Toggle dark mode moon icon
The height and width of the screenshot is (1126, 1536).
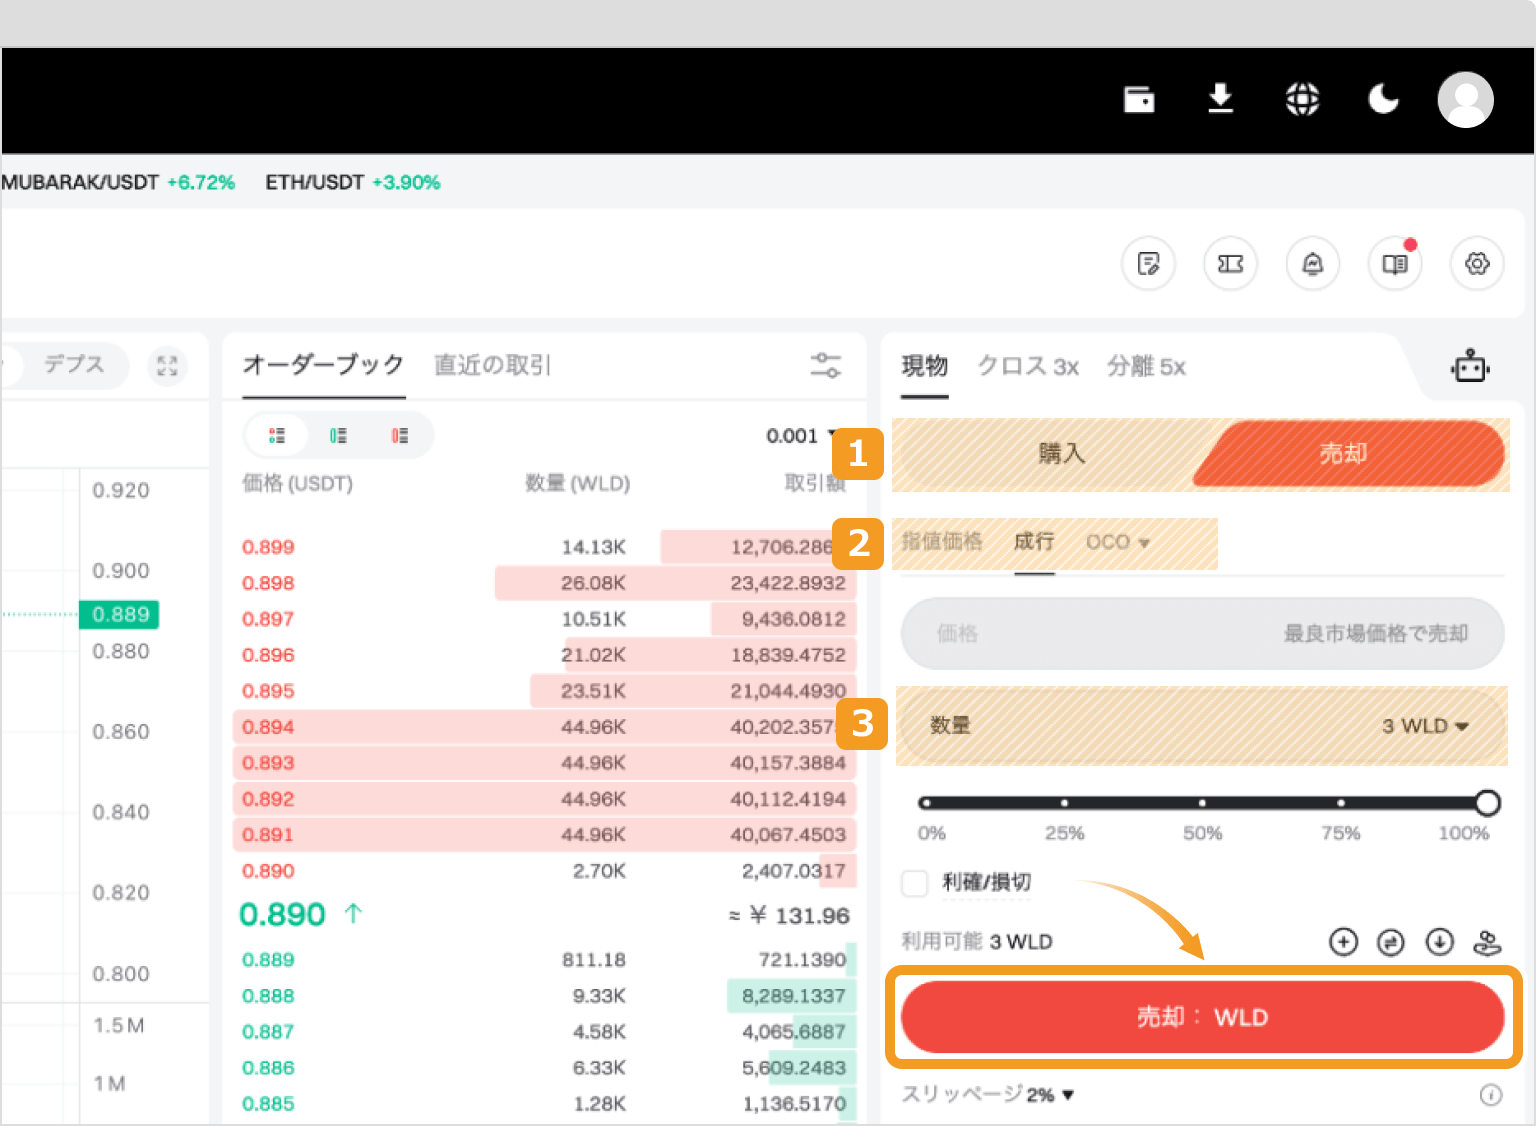(x=1383, y=99)
